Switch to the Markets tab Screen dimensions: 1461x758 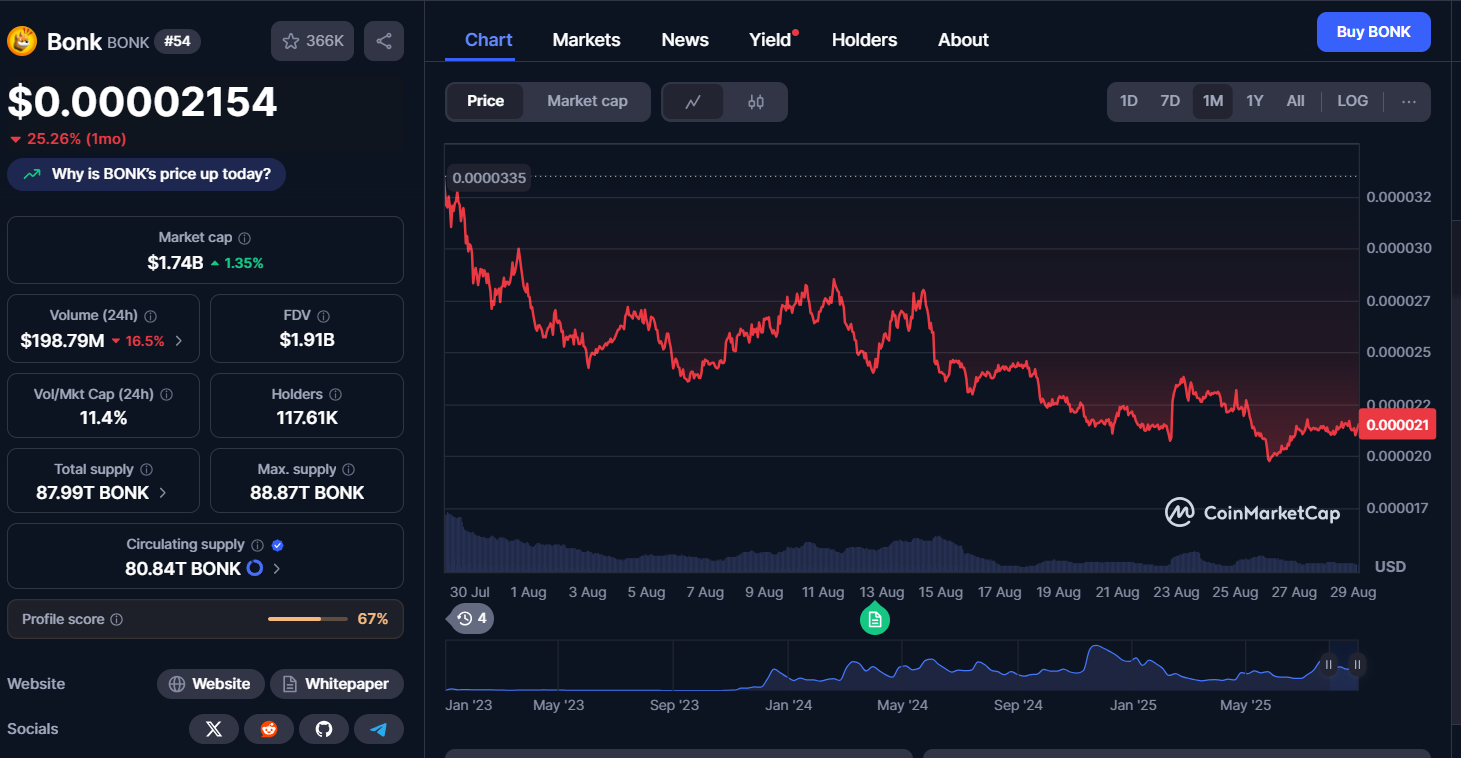pyautogui.click(x=586, y=40)
